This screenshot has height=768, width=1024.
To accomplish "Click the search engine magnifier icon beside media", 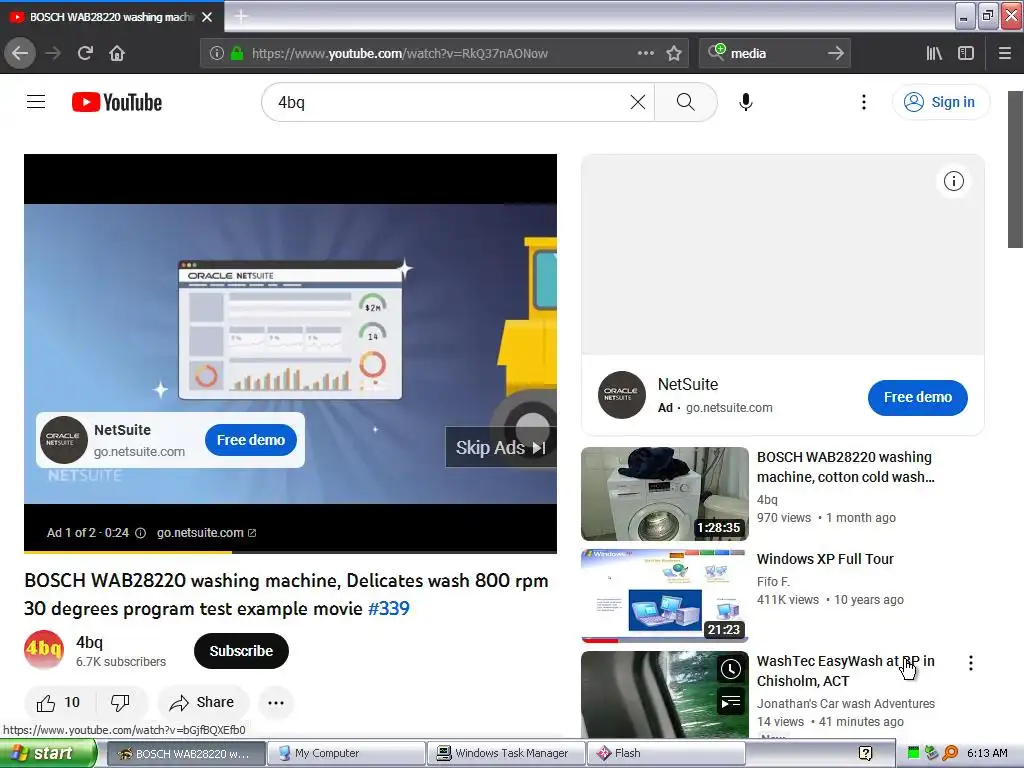I will point(716,52).
